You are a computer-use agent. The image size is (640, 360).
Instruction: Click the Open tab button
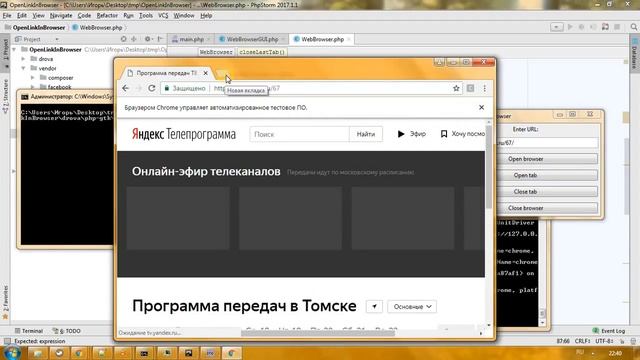tap(547, 175)
